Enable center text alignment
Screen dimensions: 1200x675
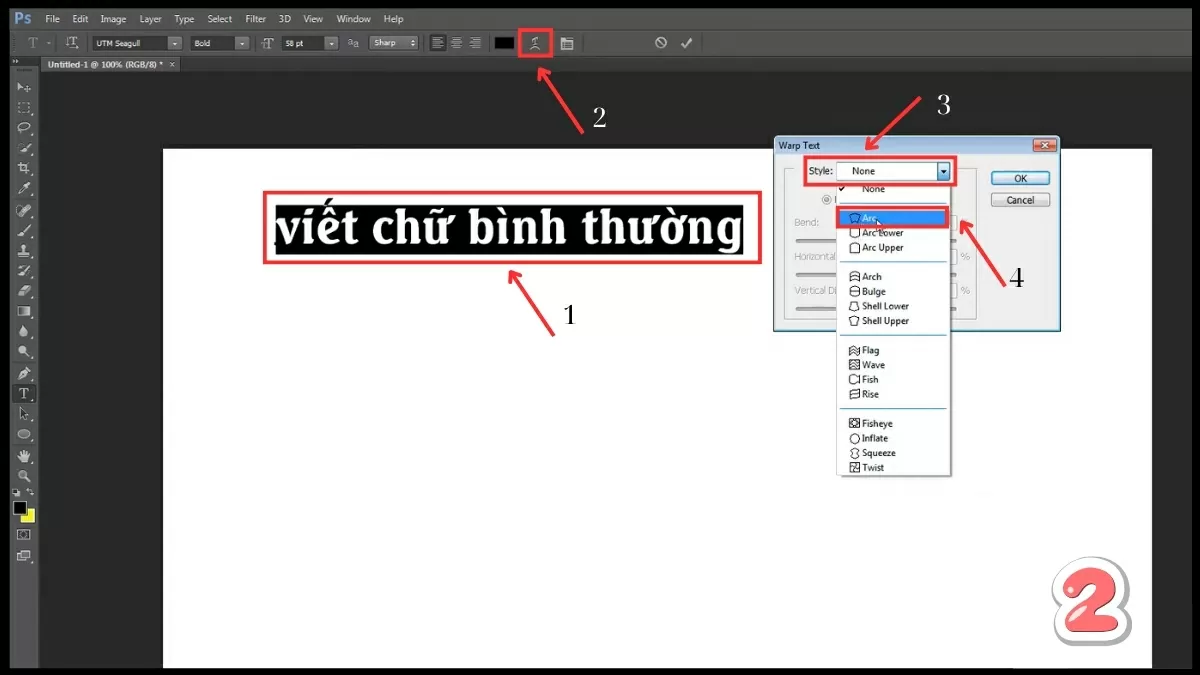[457, 42]
